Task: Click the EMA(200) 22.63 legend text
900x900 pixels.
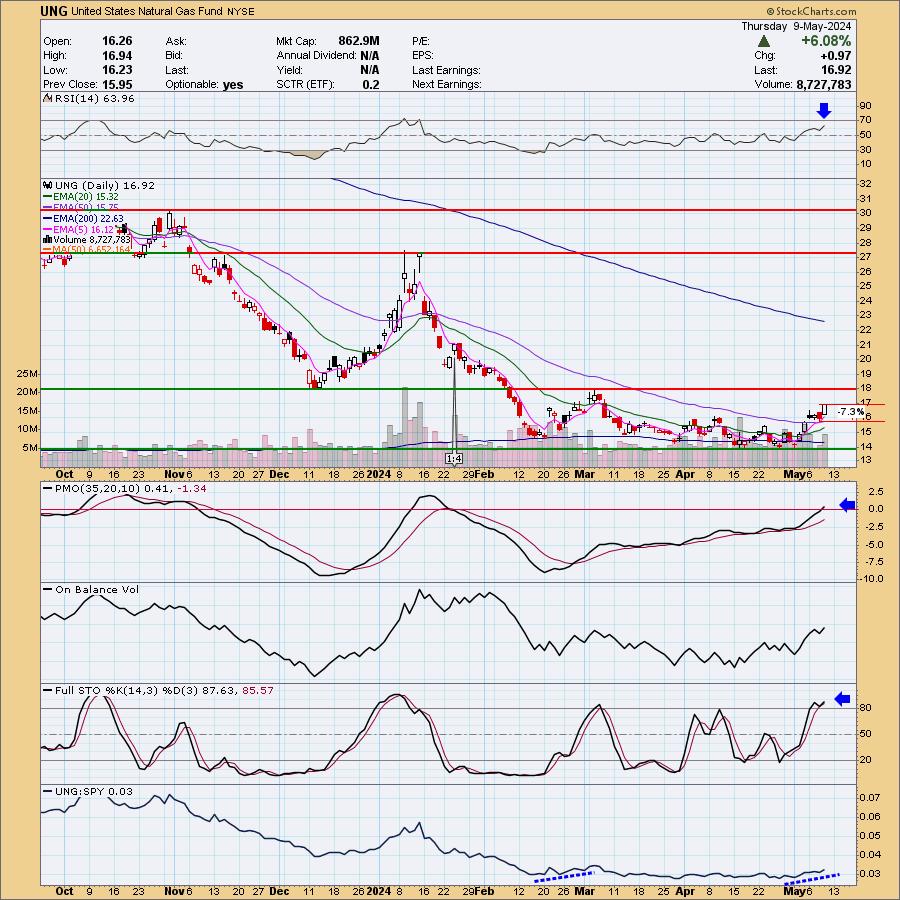Action: tap(88, 218)
